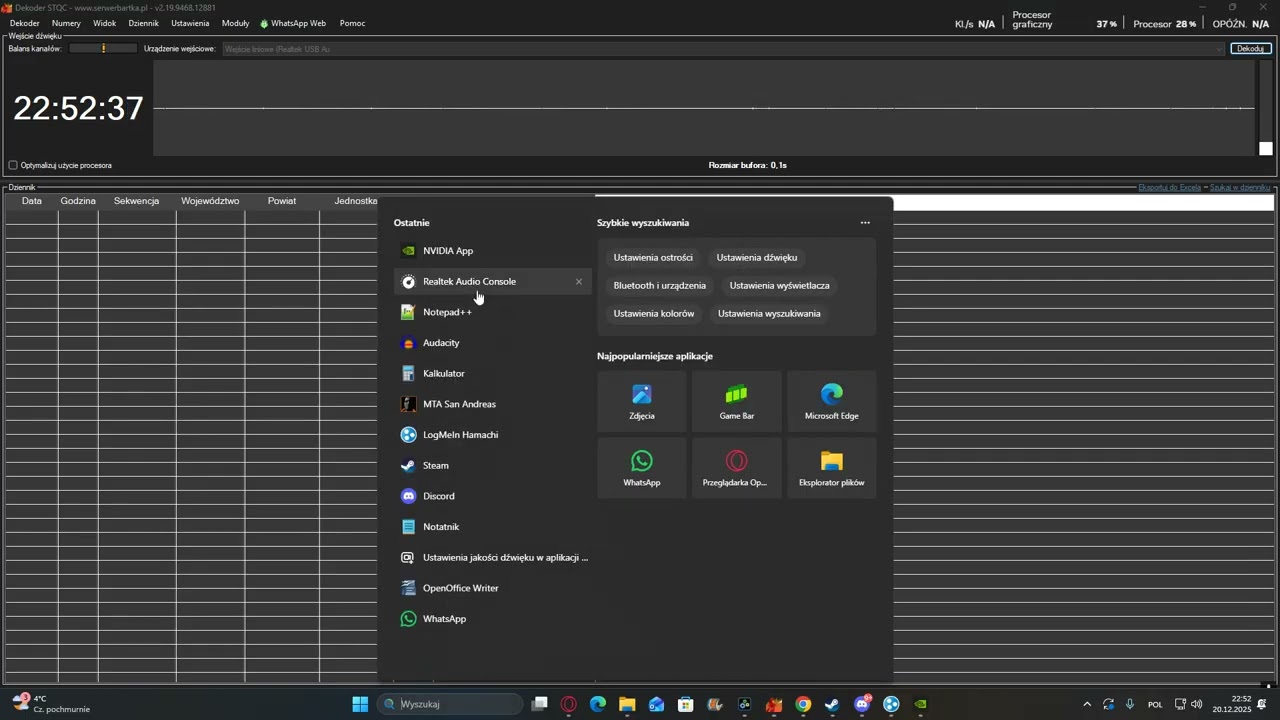Click the Województwo column header
This screenshot has width=1280, height=720.
click(x=210, y=201)
